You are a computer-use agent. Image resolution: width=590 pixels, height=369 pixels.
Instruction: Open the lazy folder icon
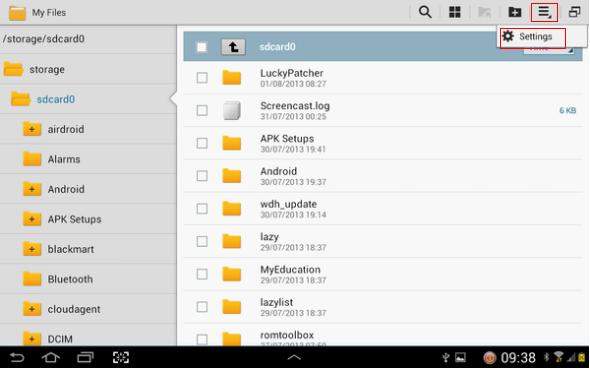[231, 241]
